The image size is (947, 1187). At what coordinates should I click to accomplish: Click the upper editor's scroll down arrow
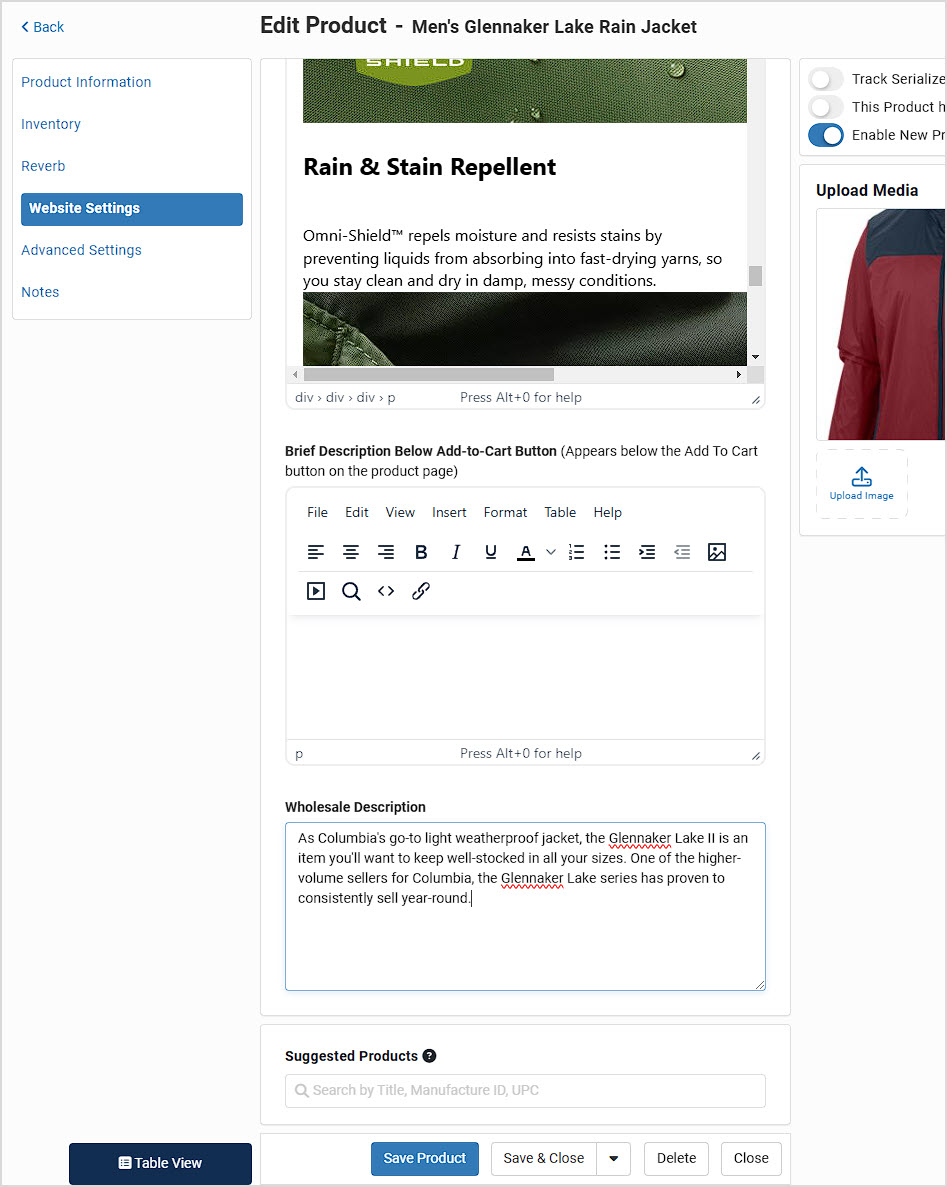tap(755, 357)
